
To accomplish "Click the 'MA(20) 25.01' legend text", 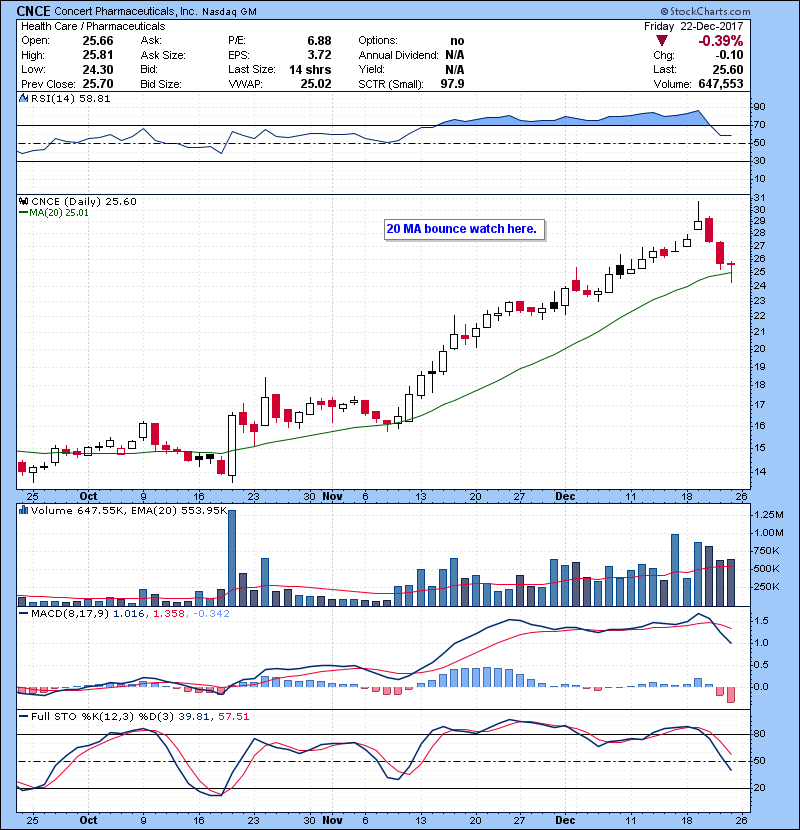I will click(x=59, y=213).
